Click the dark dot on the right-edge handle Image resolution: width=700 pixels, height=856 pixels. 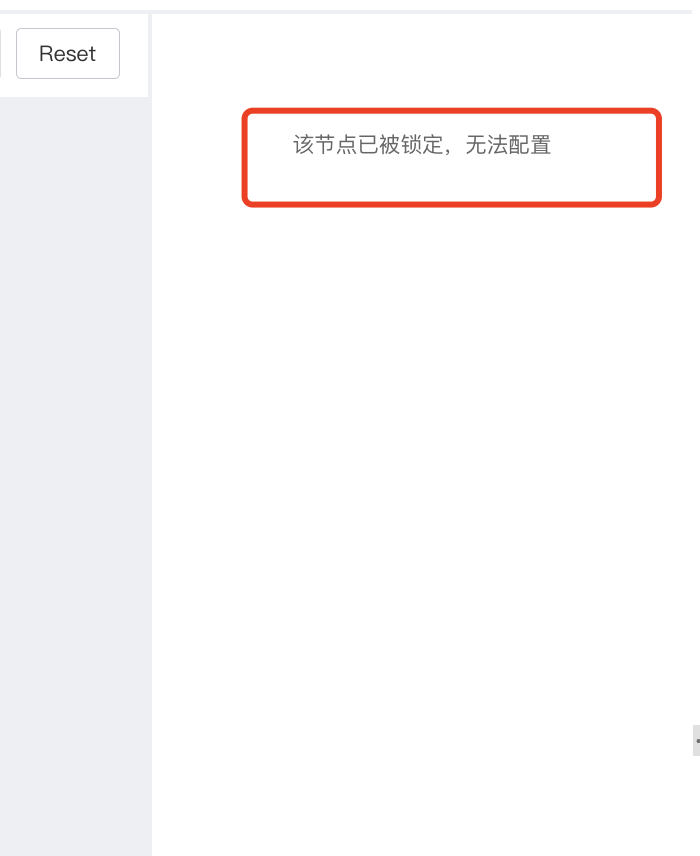698,741
